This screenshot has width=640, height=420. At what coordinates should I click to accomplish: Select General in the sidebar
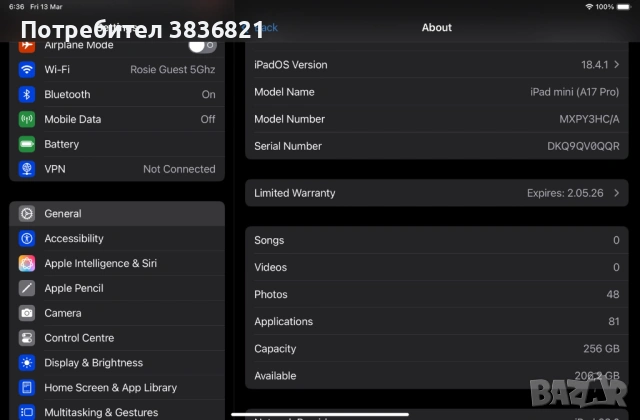click(x=117, y=213)
